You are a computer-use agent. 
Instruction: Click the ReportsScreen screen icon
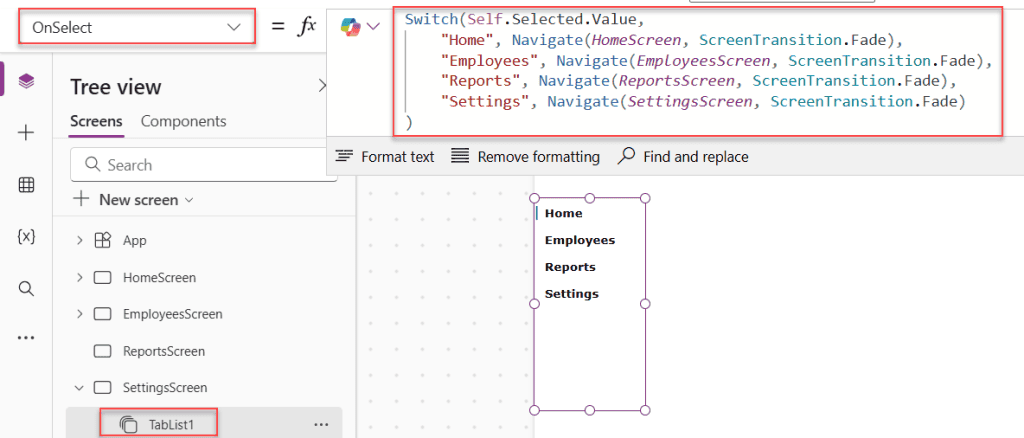(x=103, y=352)
